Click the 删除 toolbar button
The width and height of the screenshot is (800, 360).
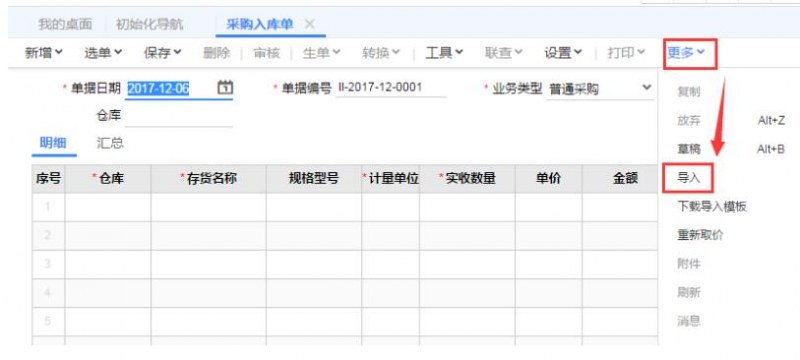click(x=216, y=53)
